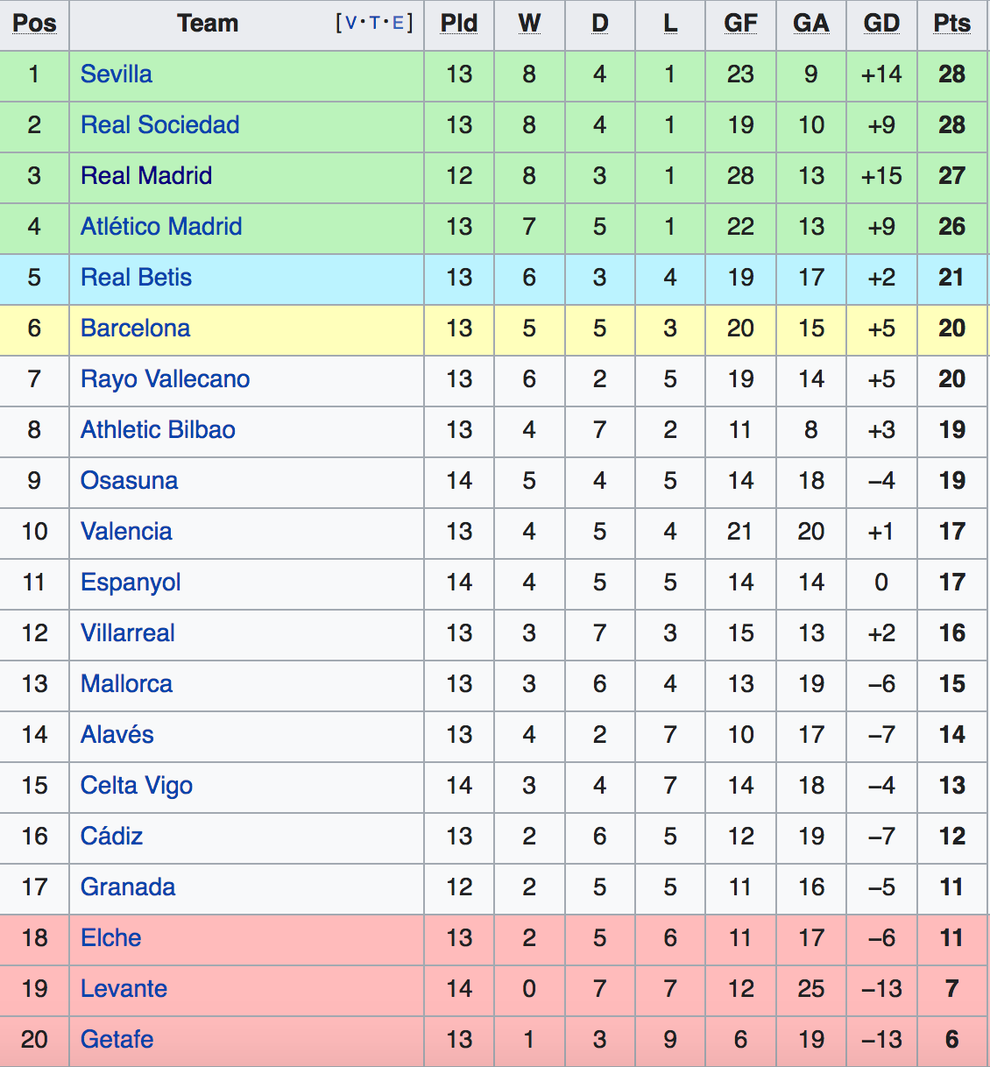The height and width of the screenshot is (1067, 990).
Task: Open the Levante team link
Action: pyautogui.click(x=124, y=988)
